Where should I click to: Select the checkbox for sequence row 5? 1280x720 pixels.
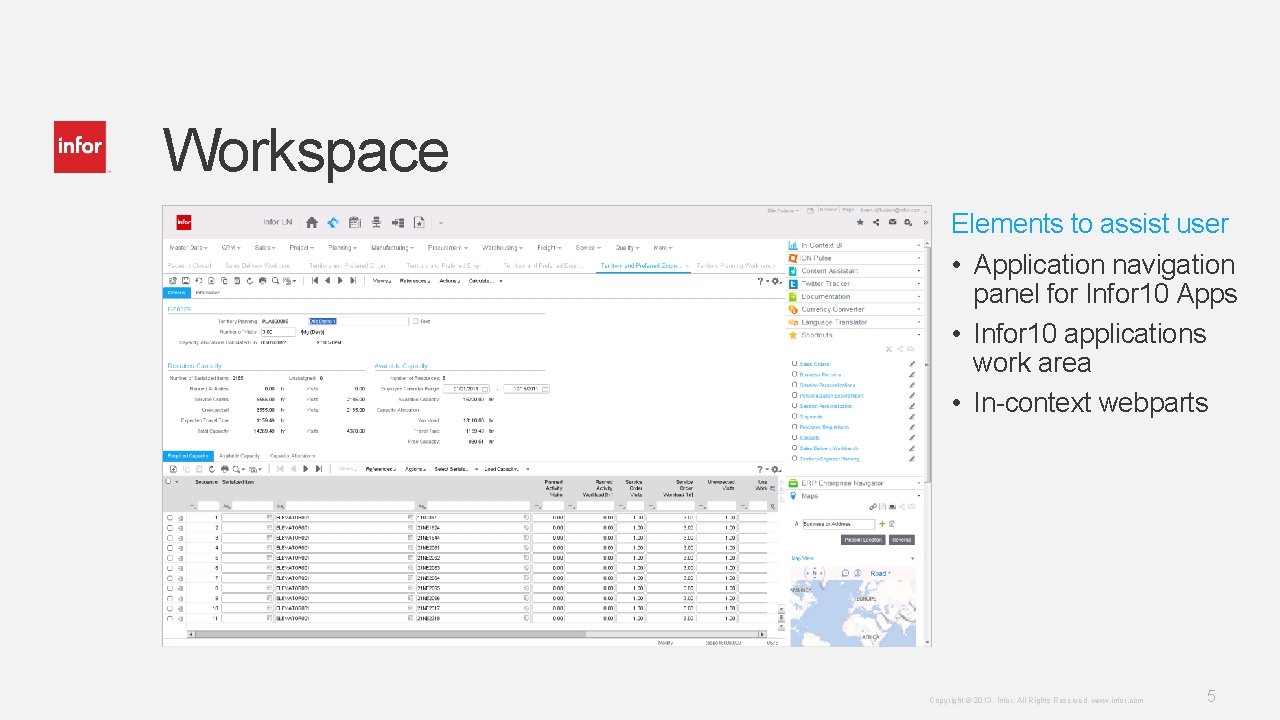(x=169, y=558)
